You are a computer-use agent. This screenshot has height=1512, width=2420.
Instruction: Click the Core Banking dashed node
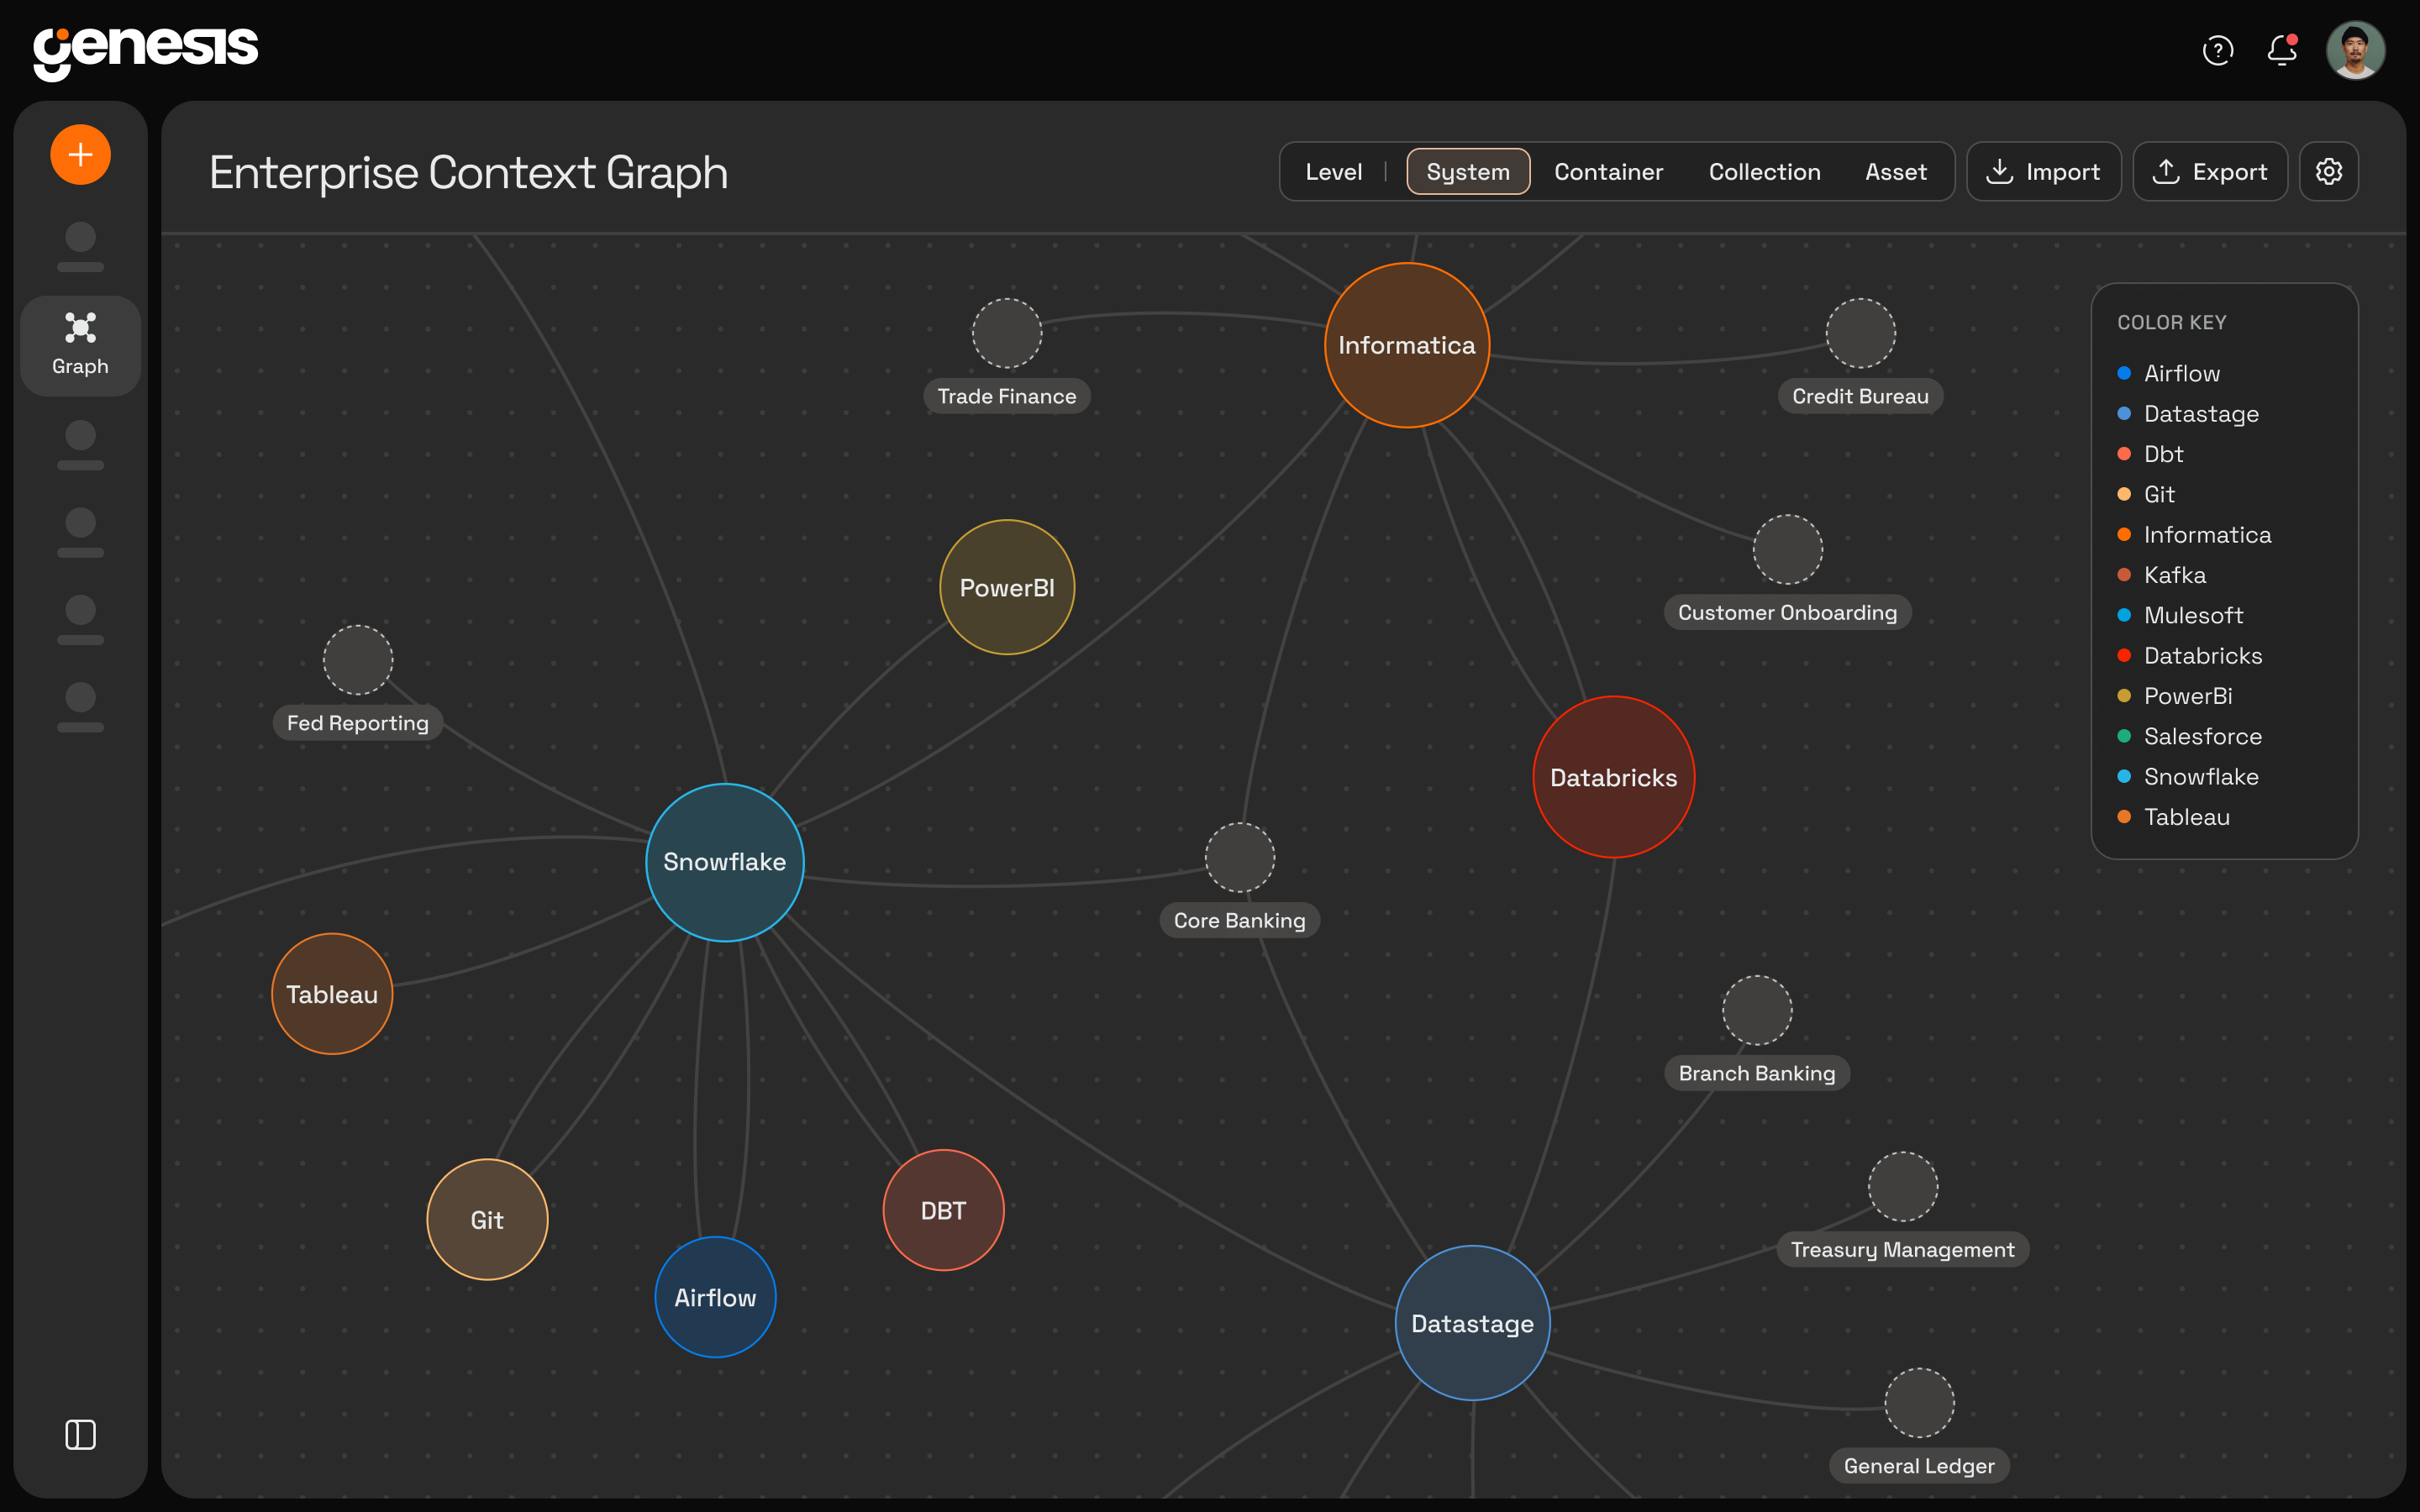pyautogui.click(x=1239, y=857)
